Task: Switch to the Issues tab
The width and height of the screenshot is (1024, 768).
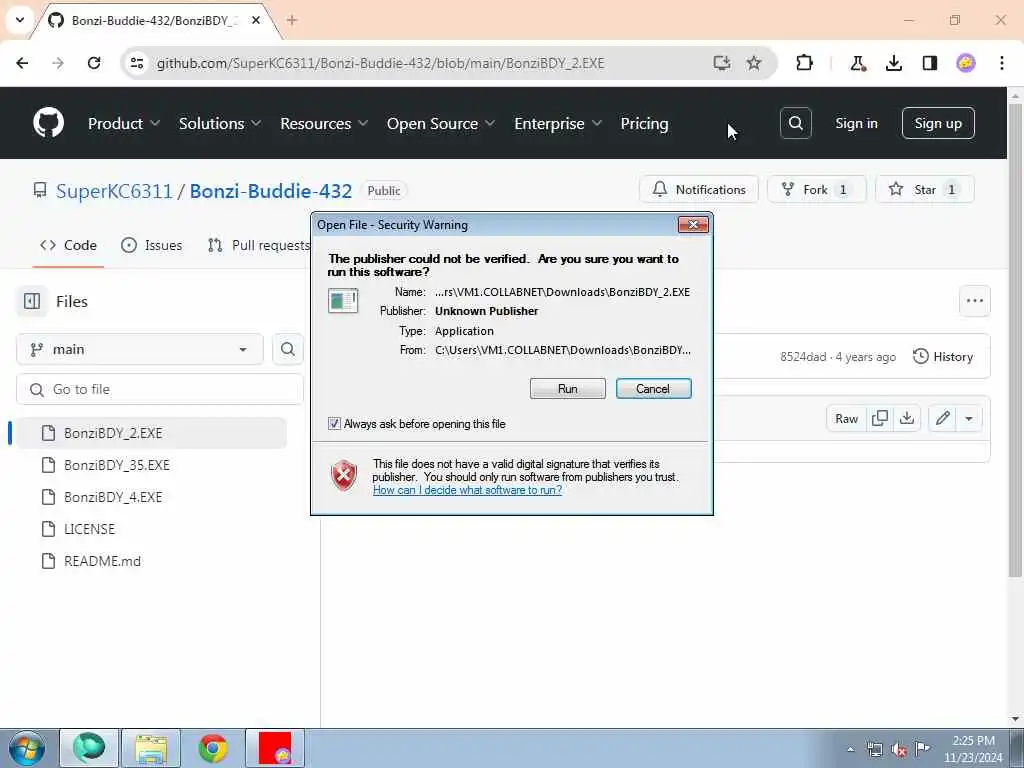Action: (x=152, y=245)
